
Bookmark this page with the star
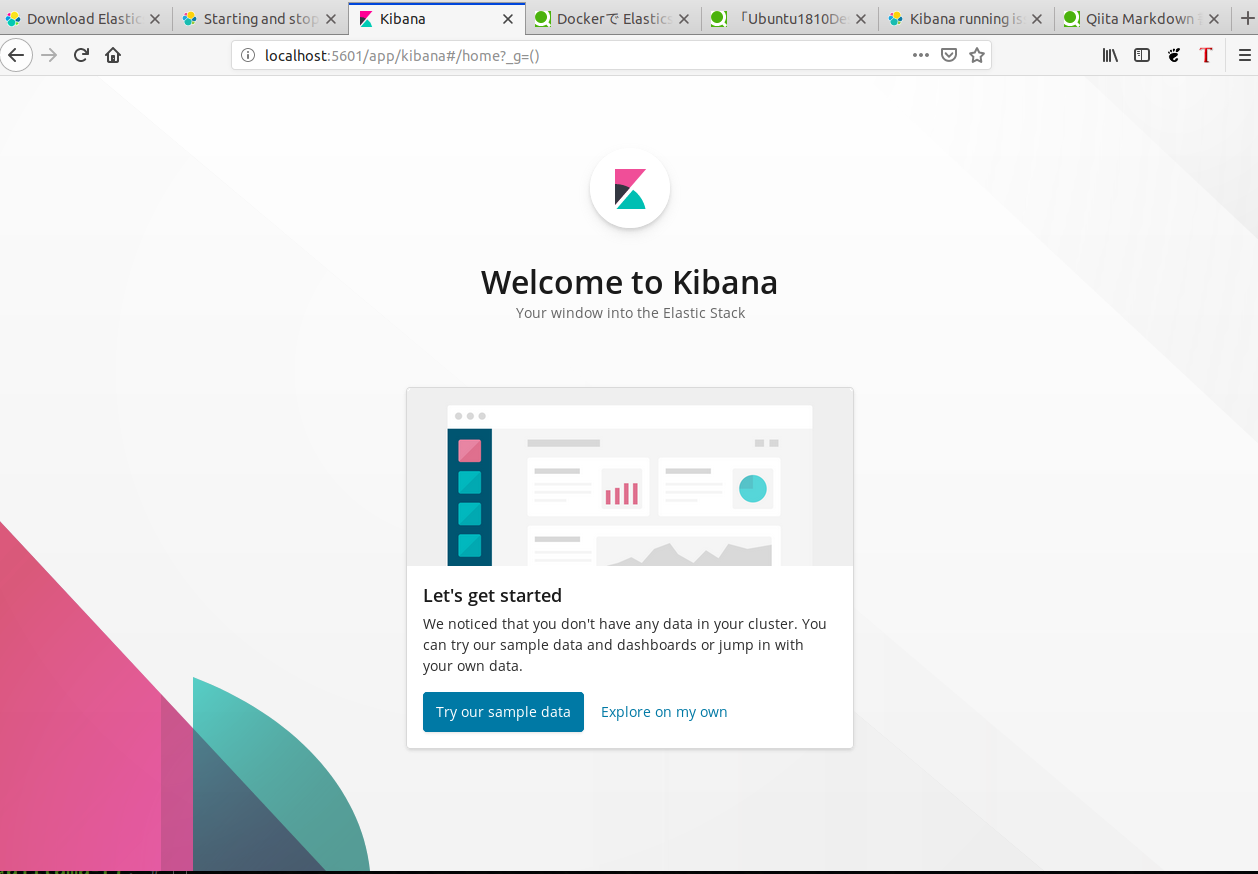976,55
